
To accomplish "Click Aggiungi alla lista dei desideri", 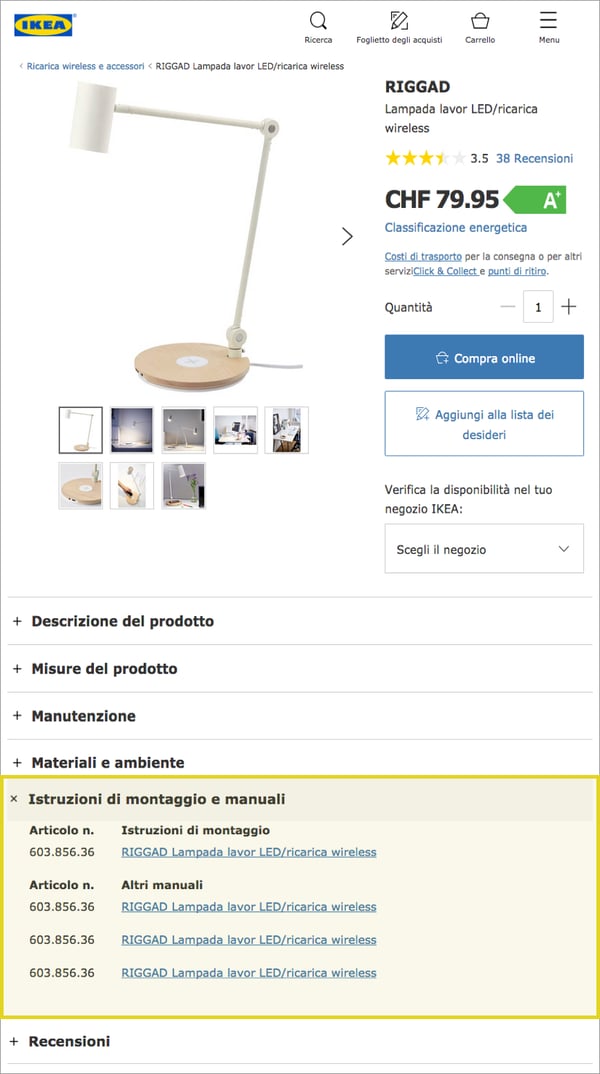I will point(484,423).
